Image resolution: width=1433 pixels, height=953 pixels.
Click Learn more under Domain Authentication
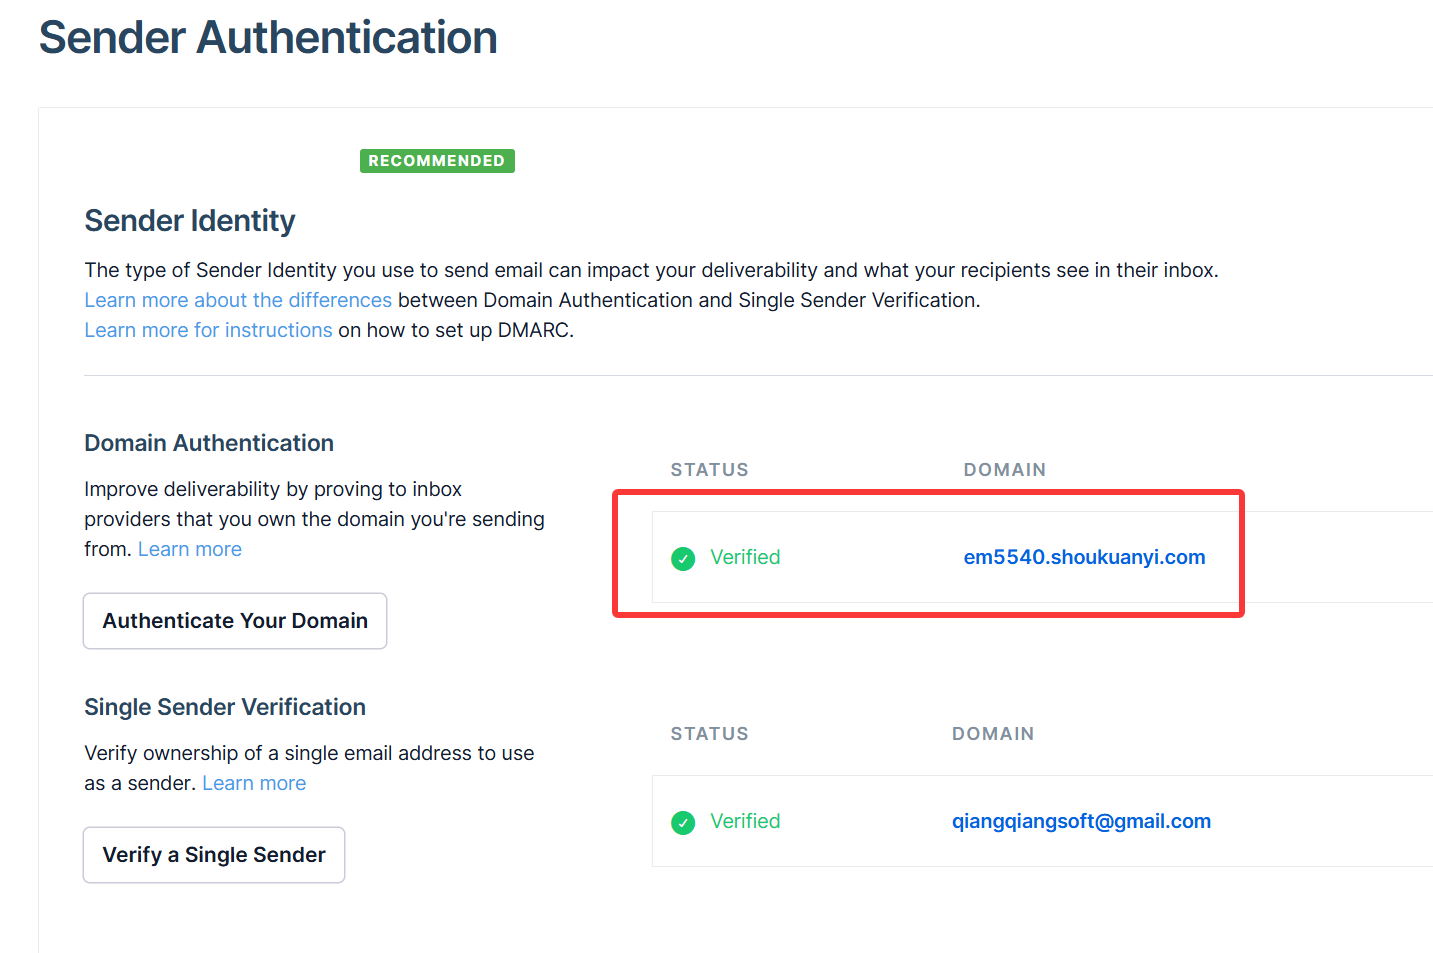[190, 549]
